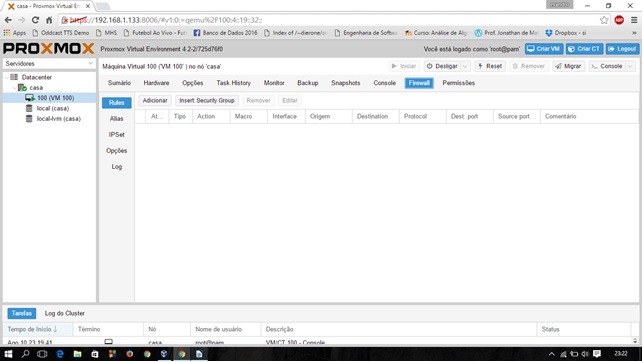Show more bookmarks chevron
This screenshot has height=362, width=643.
(634, 32)
